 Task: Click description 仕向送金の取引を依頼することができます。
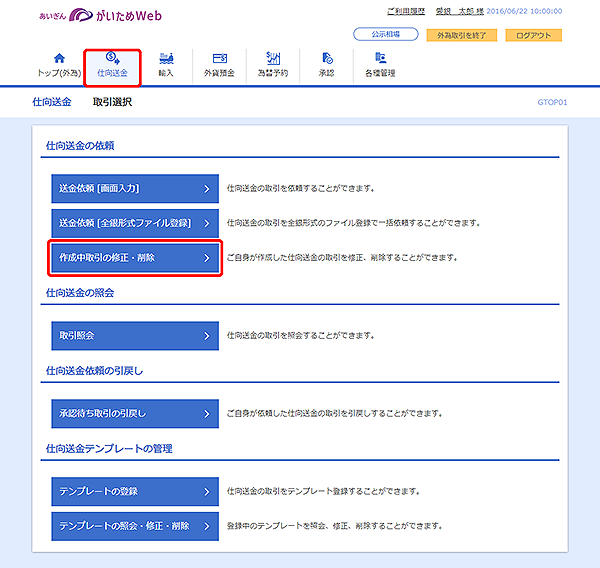[x=301, y=188]
